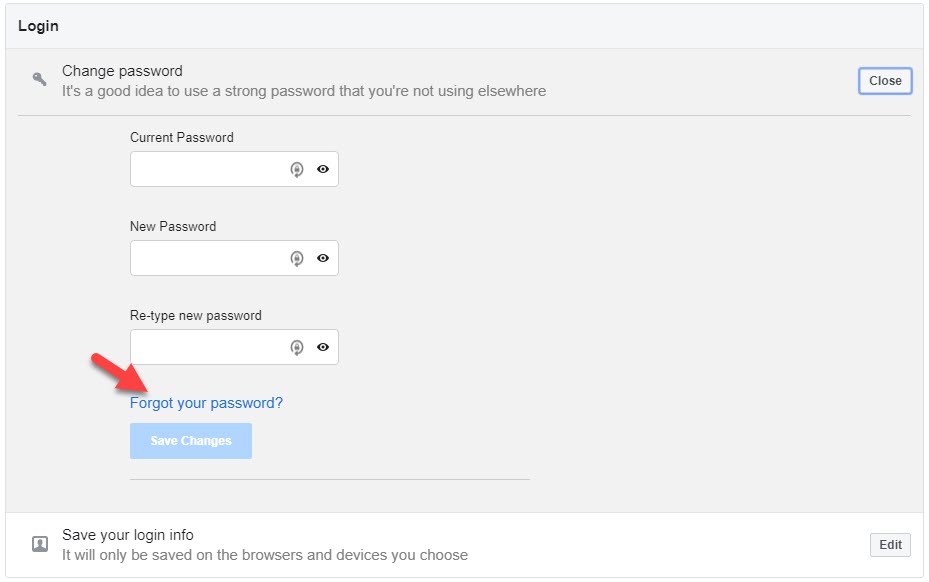The width and height of the screenshot is (929, 582).
Task: Click the Save your login info label
Action: click(129, 534)
